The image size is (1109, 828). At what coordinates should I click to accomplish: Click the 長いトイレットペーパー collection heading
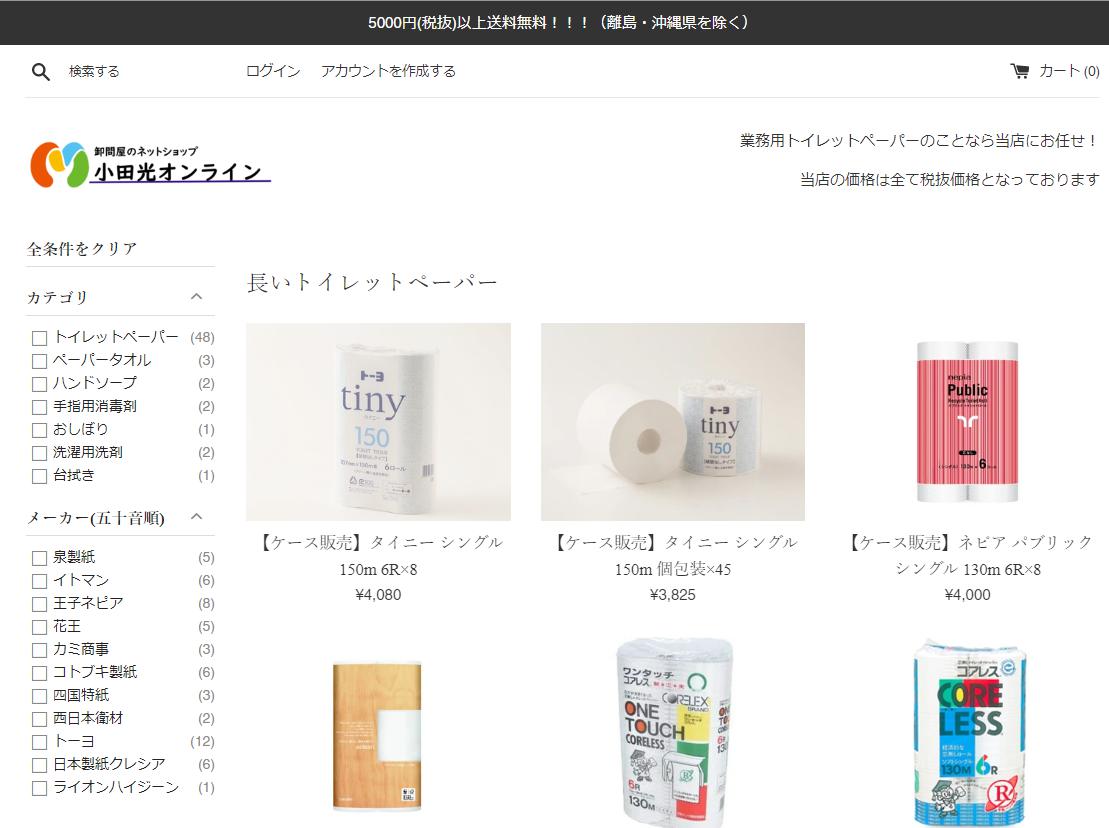[x=372, y=282]
